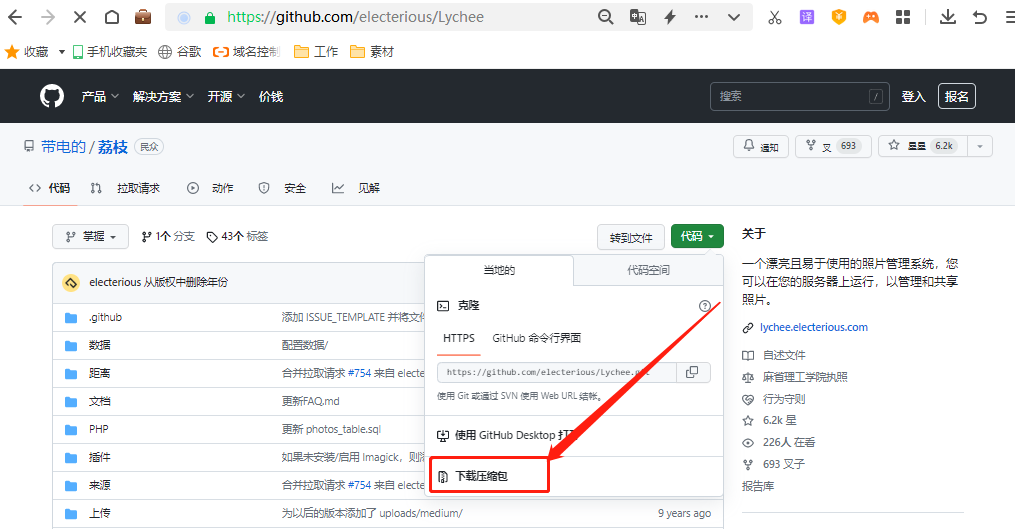Open the 谷歌 bookmark
This screenshot has width=1015, height=529.
(x=179, y=52)
